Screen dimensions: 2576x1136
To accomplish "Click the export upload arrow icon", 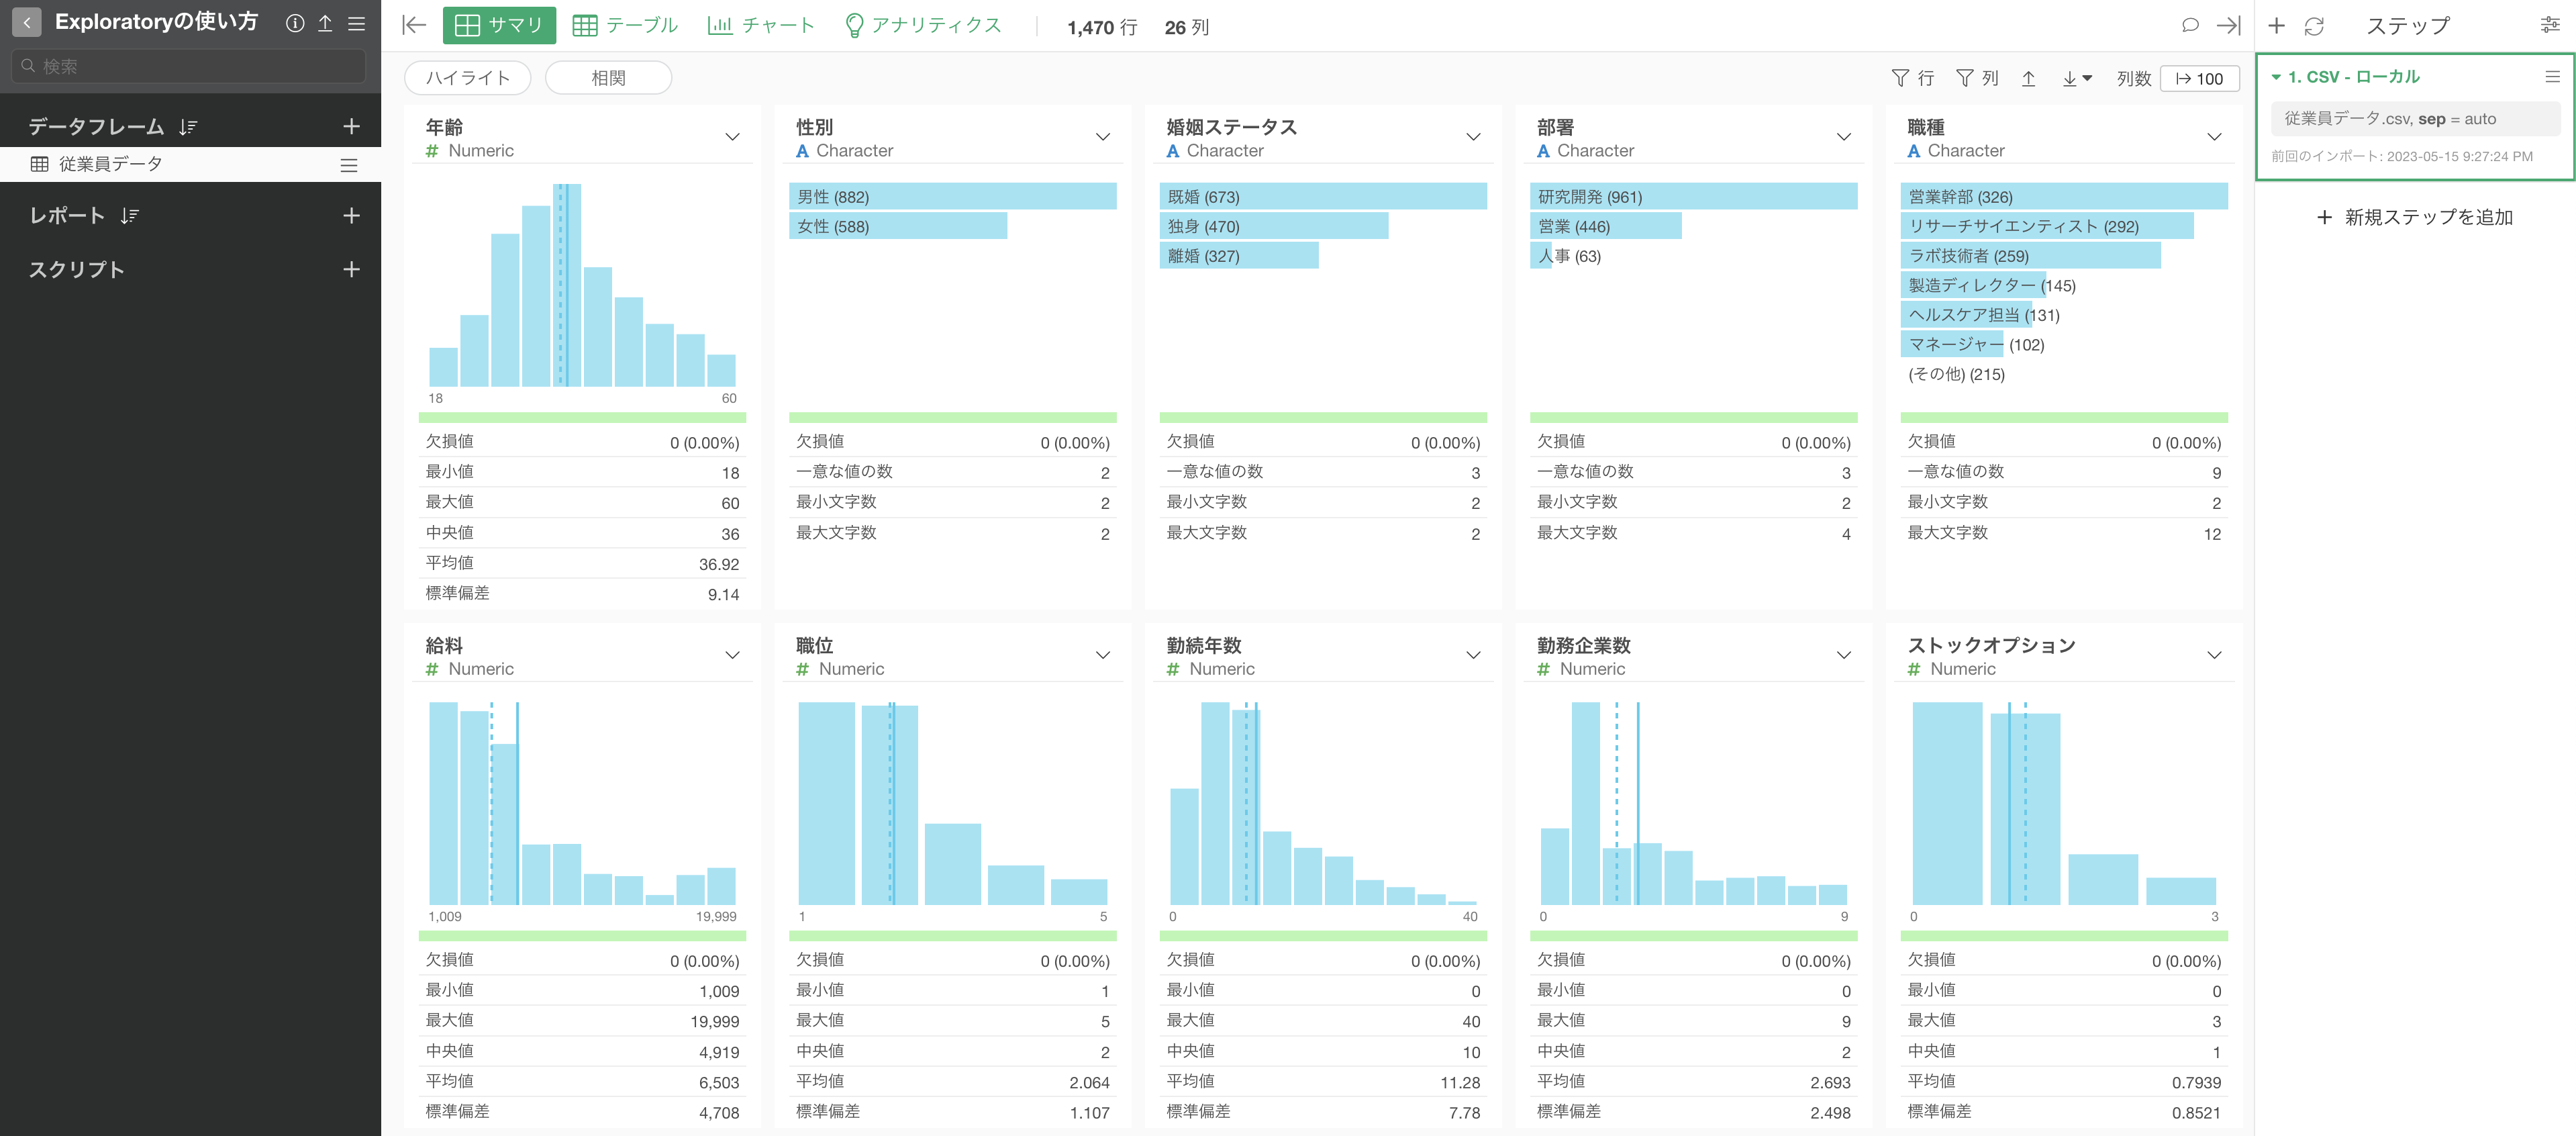I will 2029,79.
